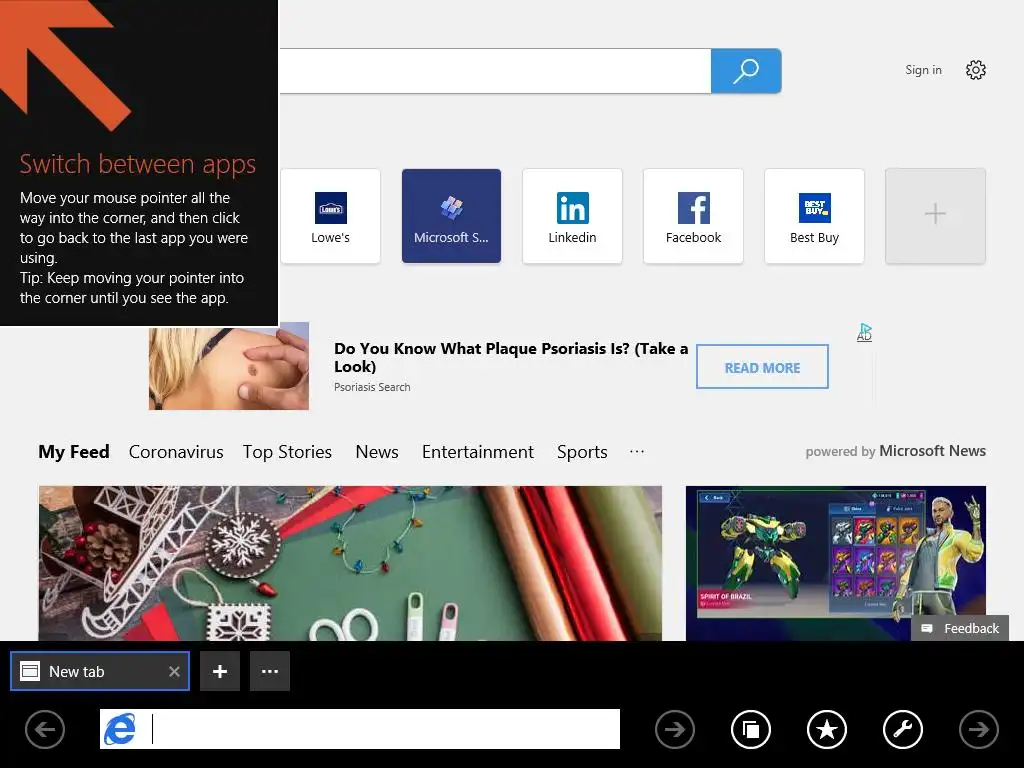Open tab tools ellipsis button
The image size is (1024, 768).
pos(270,671)
